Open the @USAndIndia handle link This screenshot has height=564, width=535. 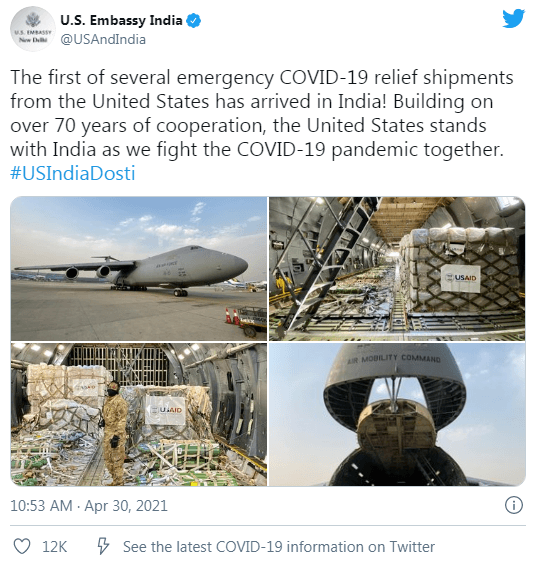click(103, 39)
